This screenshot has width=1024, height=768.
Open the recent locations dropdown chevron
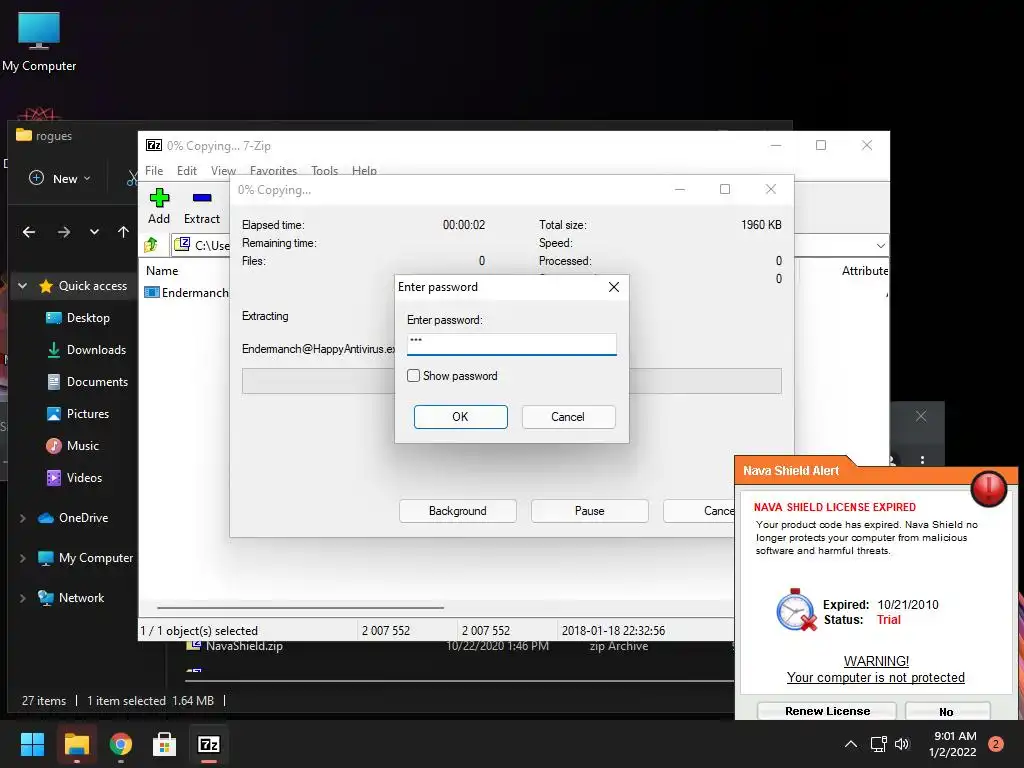95,232
